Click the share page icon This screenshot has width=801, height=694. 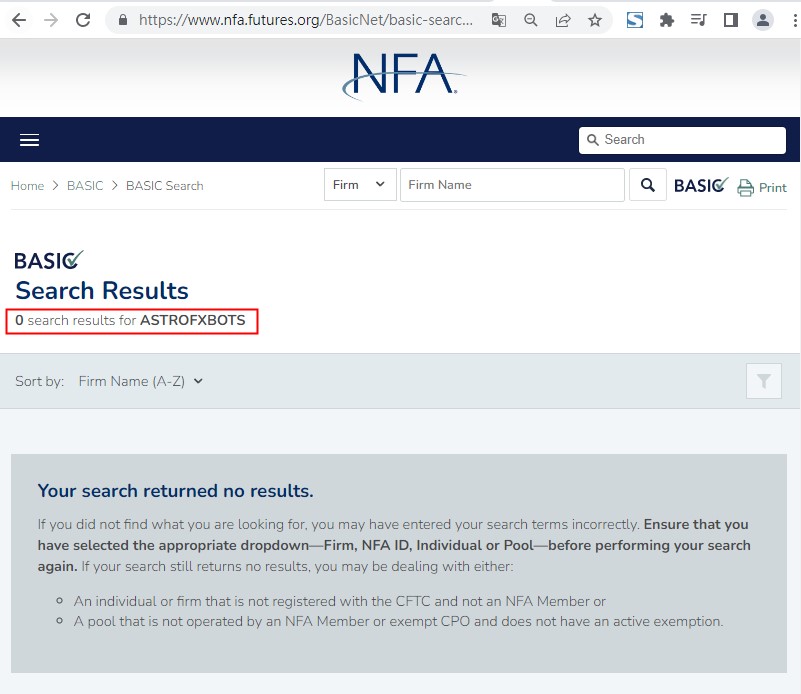563,20
